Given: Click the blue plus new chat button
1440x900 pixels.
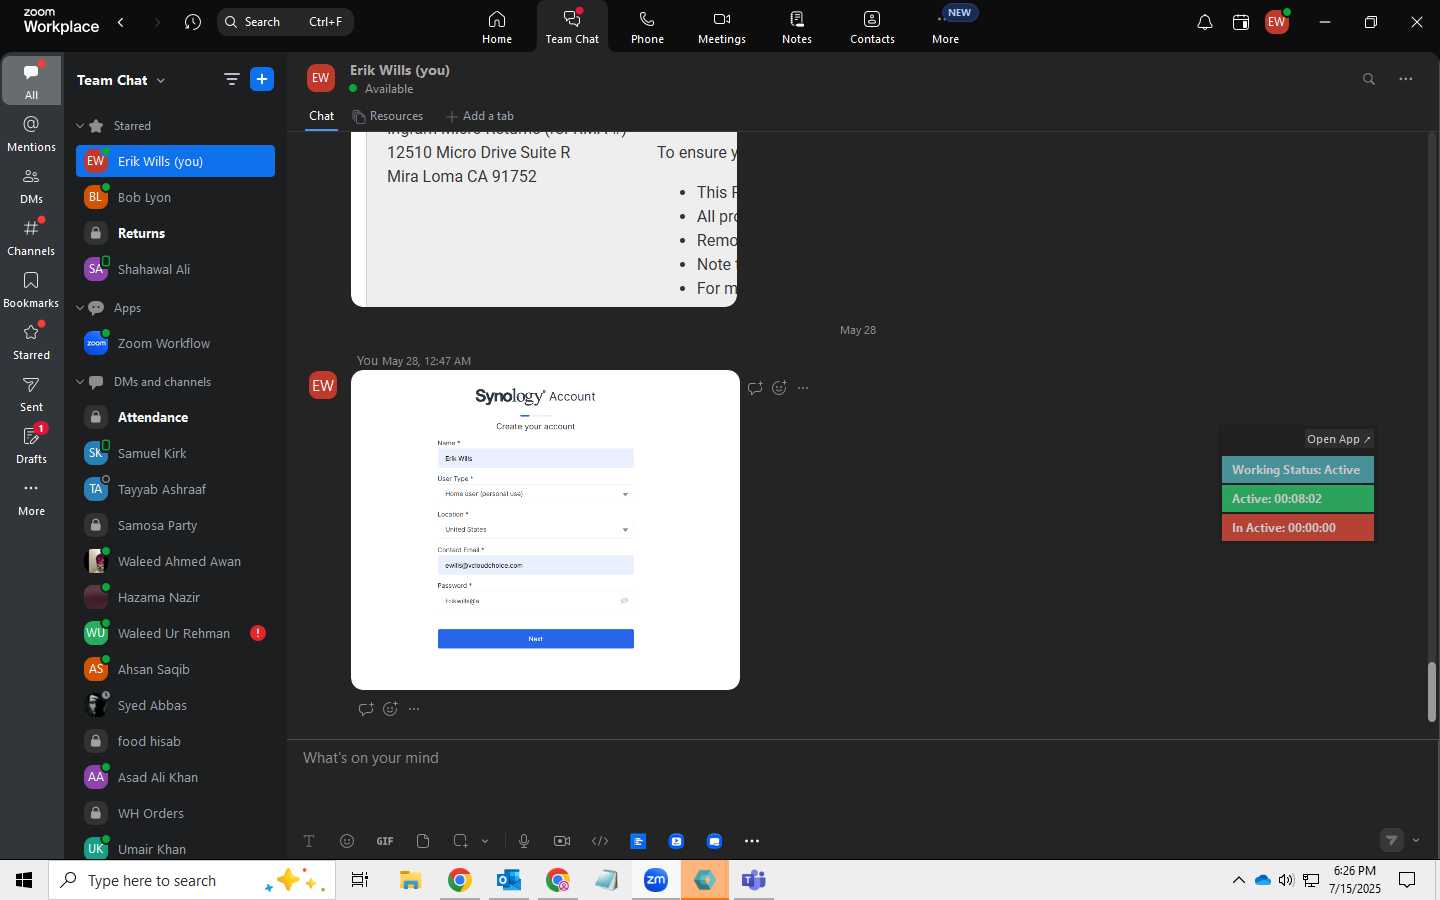Looking at the screenshot, I should point(262,80).
